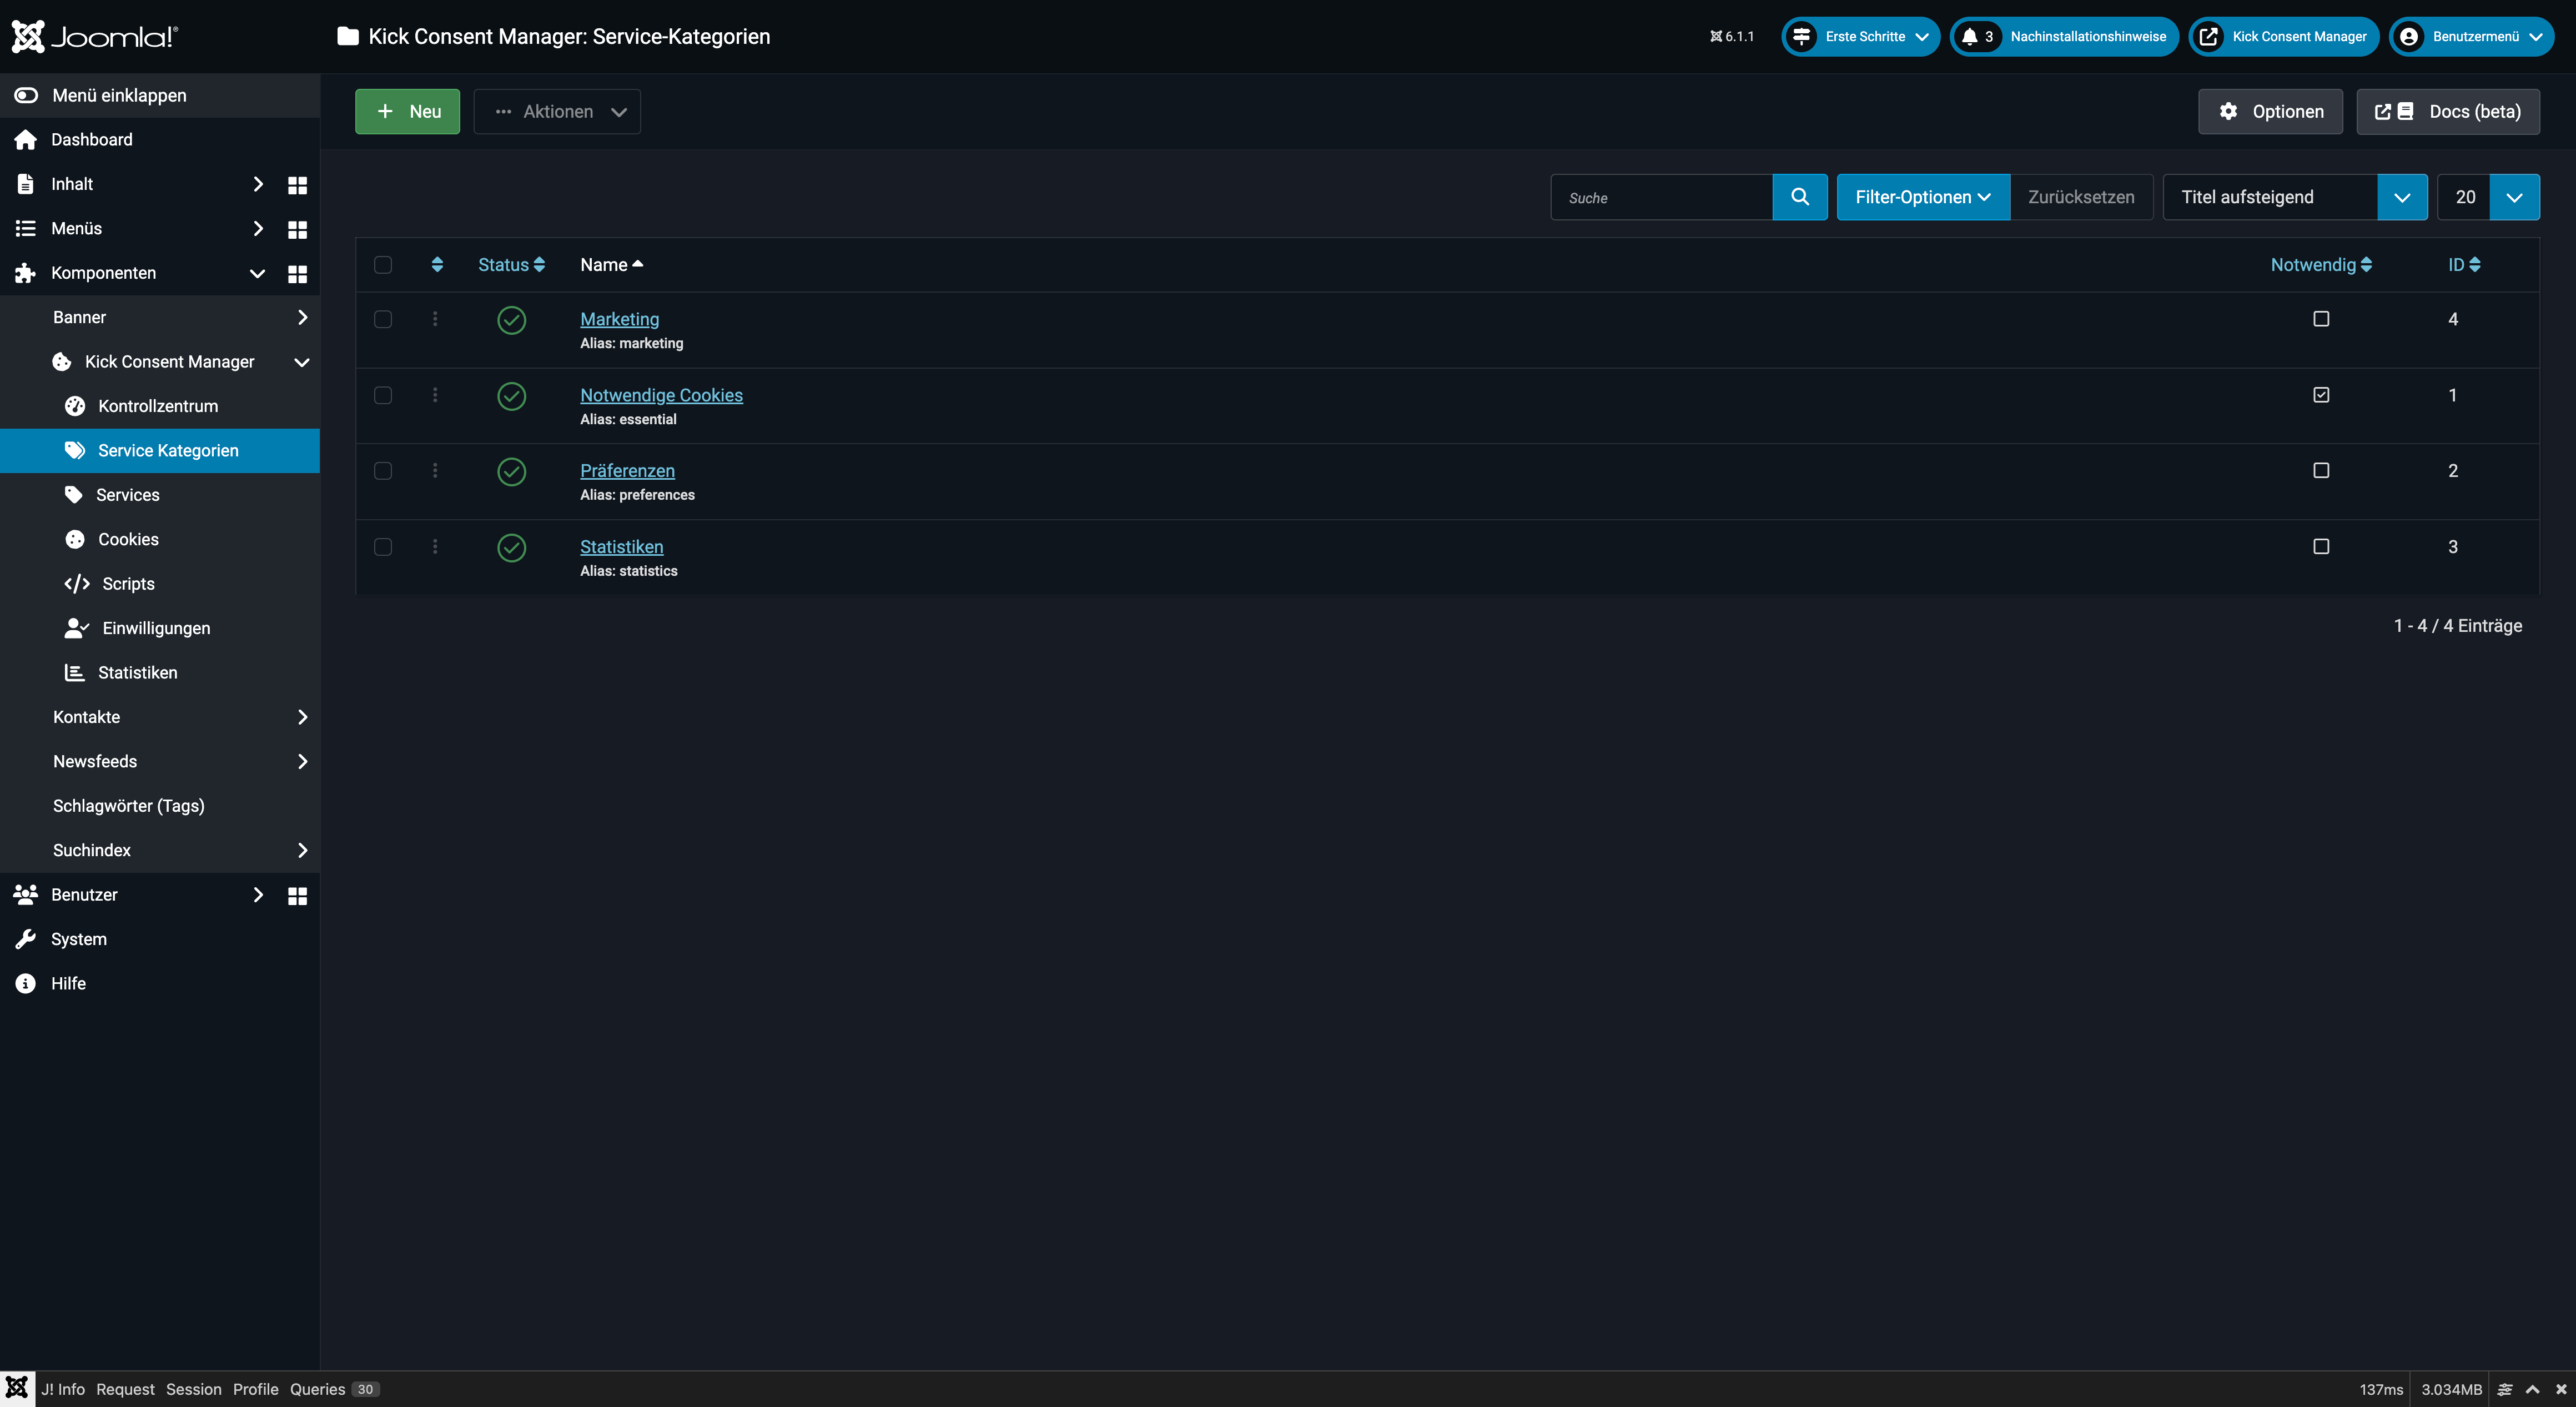Toggle Notwendig box for Notwendige Cookies
Viewport: 2576px width, 1407px height.
[x=2321, y=395]
